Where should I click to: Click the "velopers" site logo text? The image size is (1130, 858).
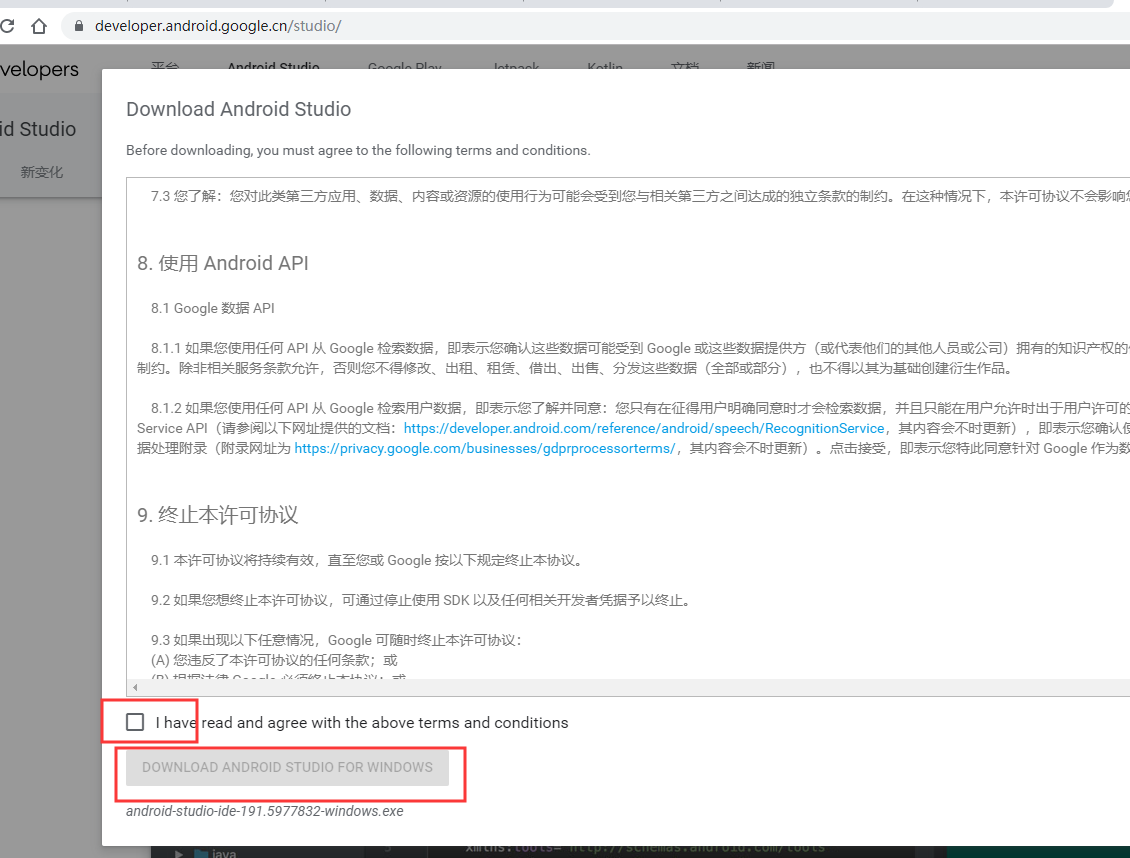[40, 69]
